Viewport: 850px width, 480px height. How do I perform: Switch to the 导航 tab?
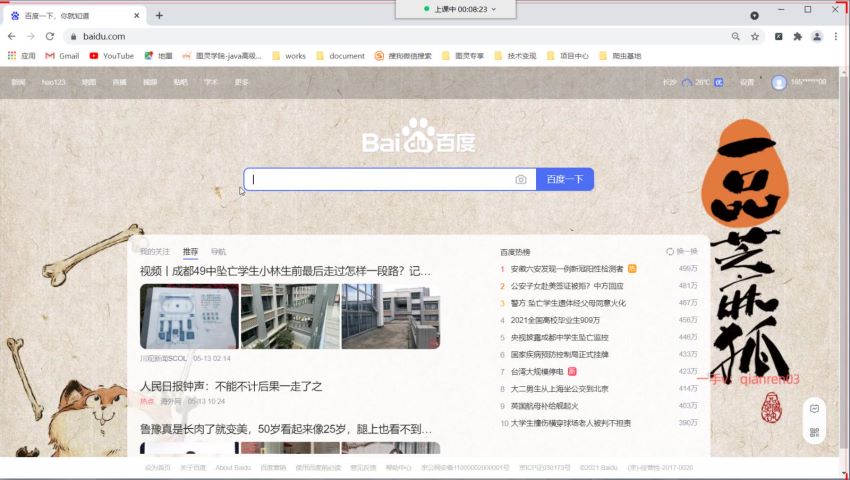pos(218,252)
